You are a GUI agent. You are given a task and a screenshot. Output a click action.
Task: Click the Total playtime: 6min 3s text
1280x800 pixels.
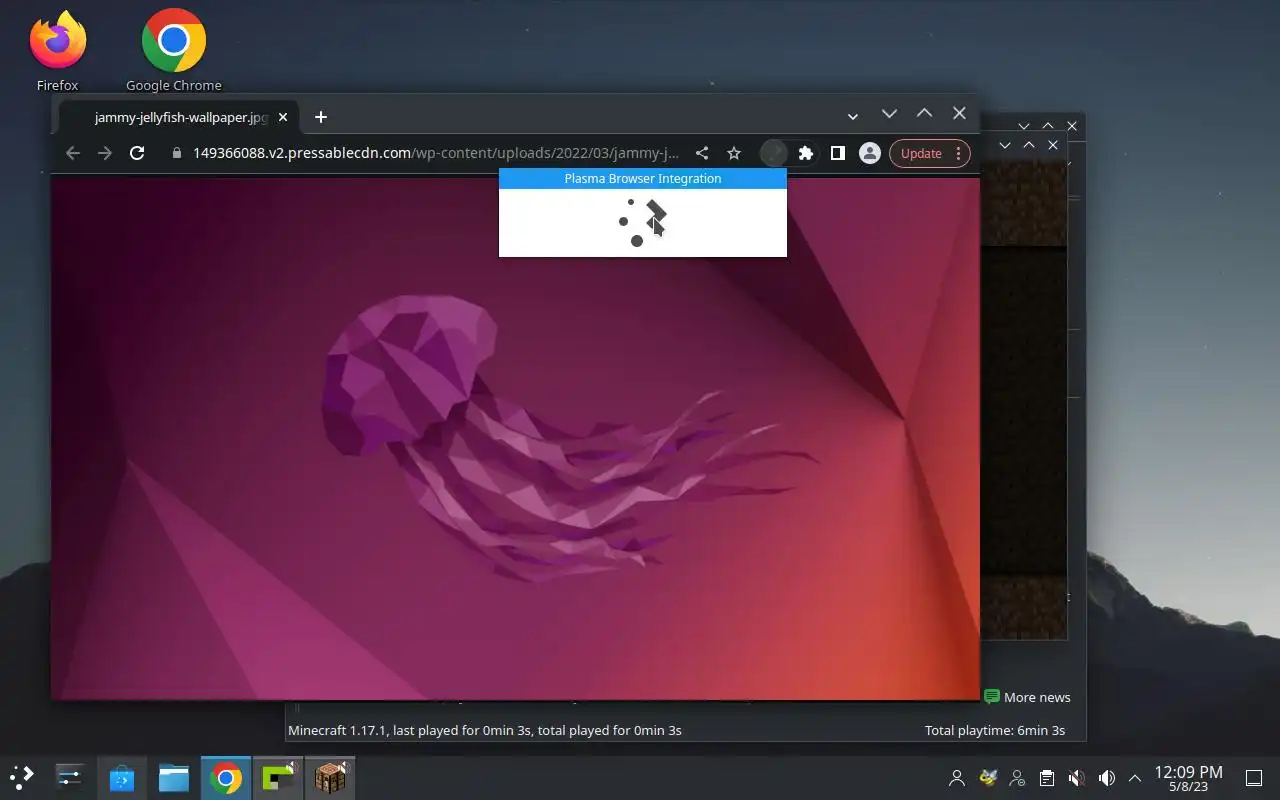pyautogui.click(x=994, y=730)
